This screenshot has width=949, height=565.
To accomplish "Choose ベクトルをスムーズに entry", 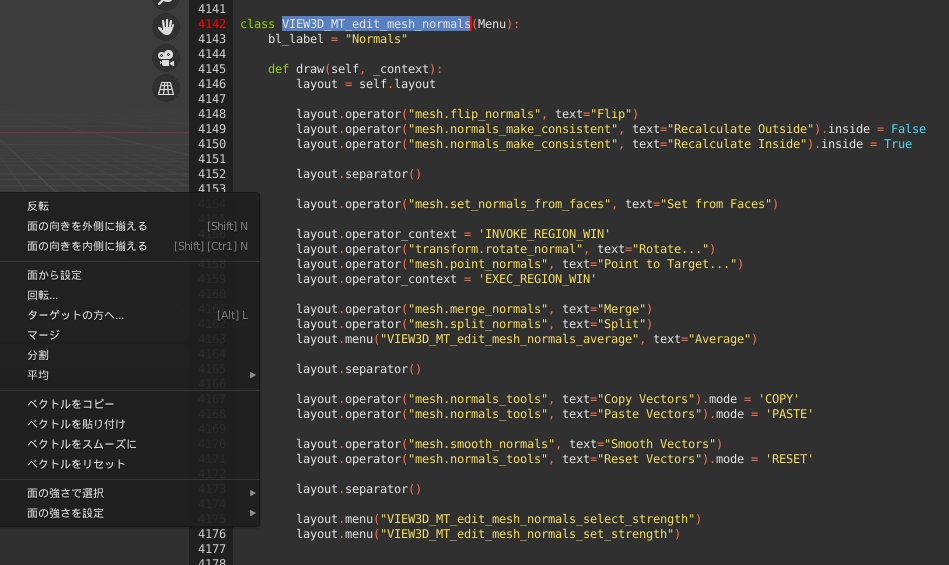I will [x=130, y=444].
